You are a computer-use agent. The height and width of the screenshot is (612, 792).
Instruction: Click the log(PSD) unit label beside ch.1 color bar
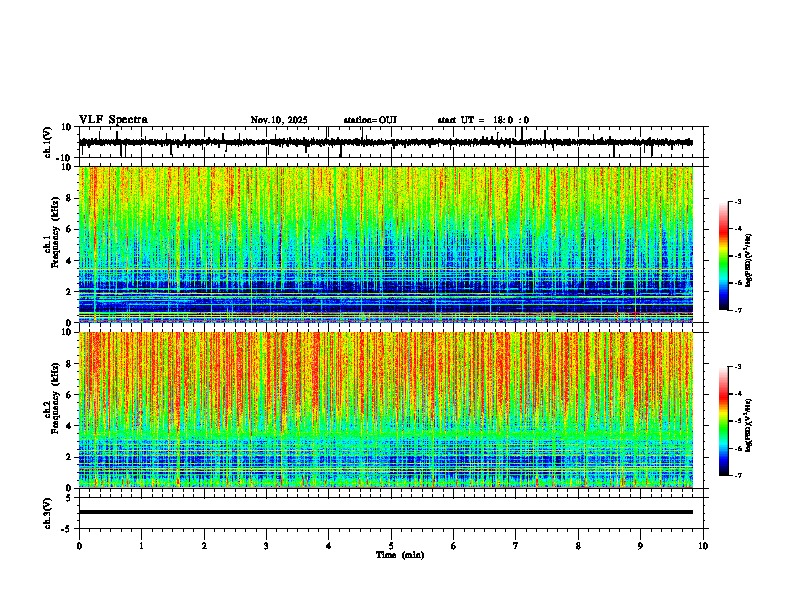[x=749, y=261]
